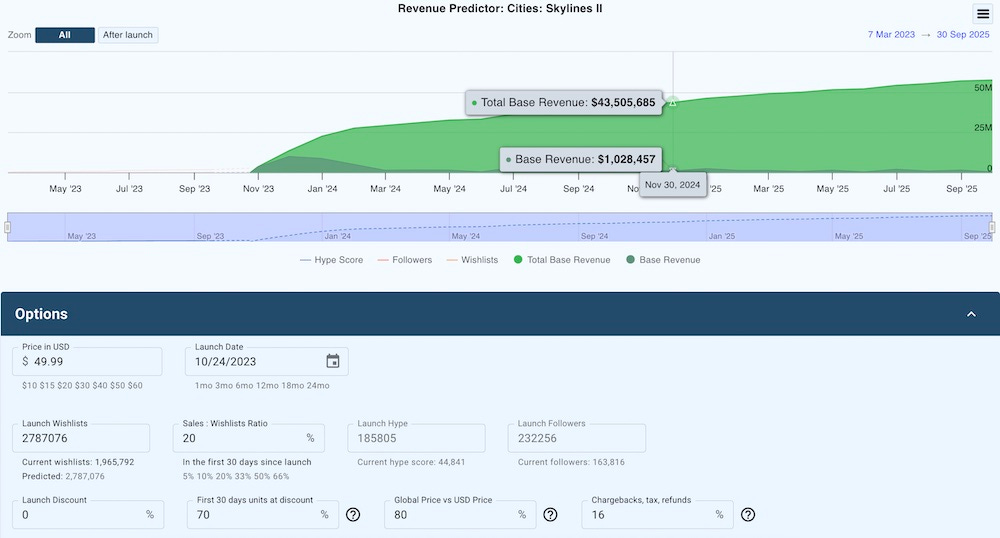Toggle Wishlists series in legend
This screenshot has width=1000, height=538.
473,260
